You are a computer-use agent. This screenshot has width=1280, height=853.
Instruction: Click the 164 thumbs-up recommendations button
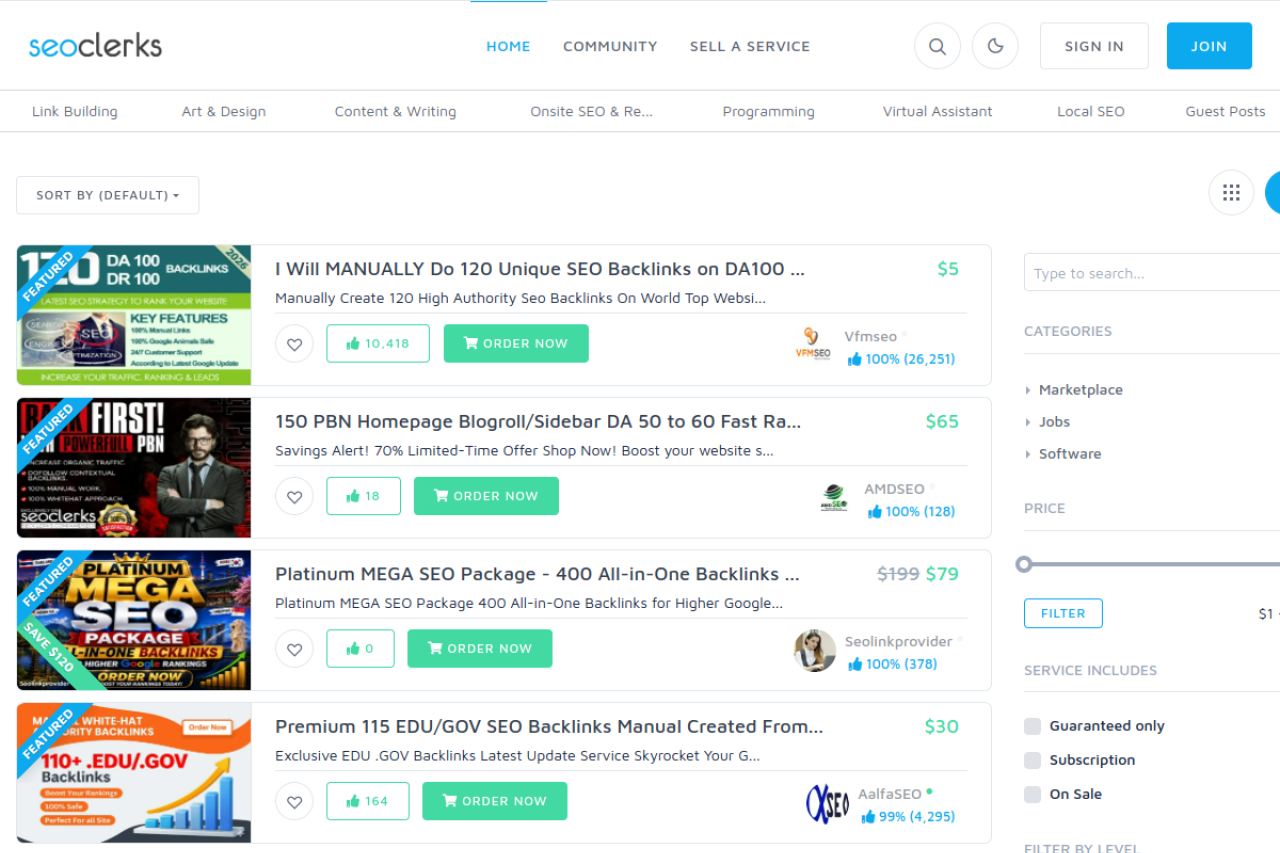pyautogui.click(x=367, y=801)
